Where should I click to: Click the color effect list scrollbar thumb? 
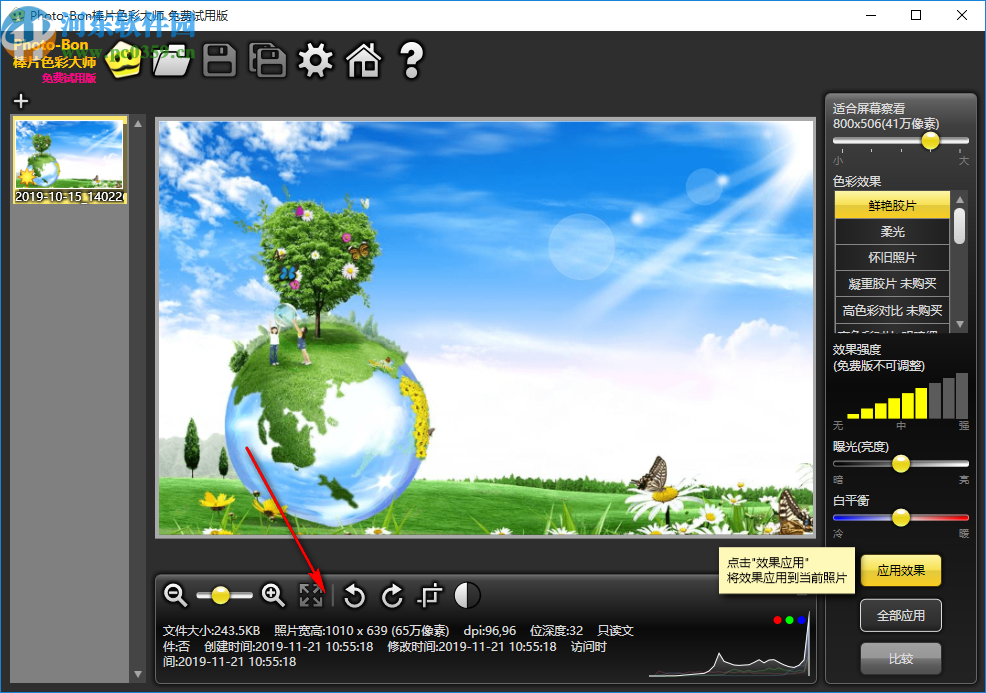point(960,226)
